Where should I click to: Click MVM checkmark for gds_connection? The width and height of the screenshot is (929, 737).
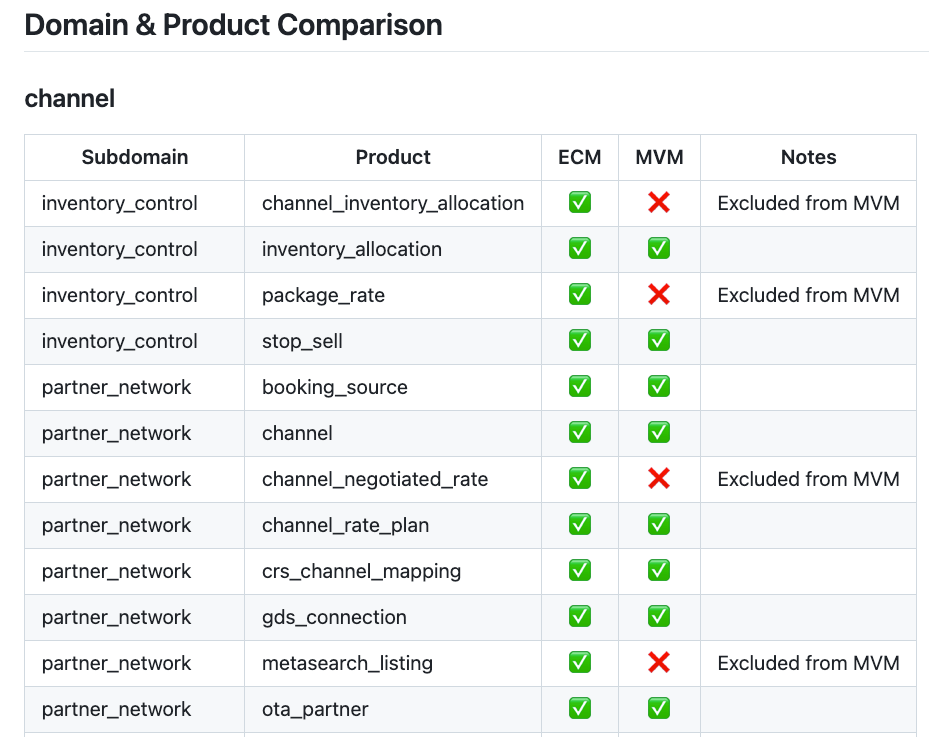click(x=659, y=617)
